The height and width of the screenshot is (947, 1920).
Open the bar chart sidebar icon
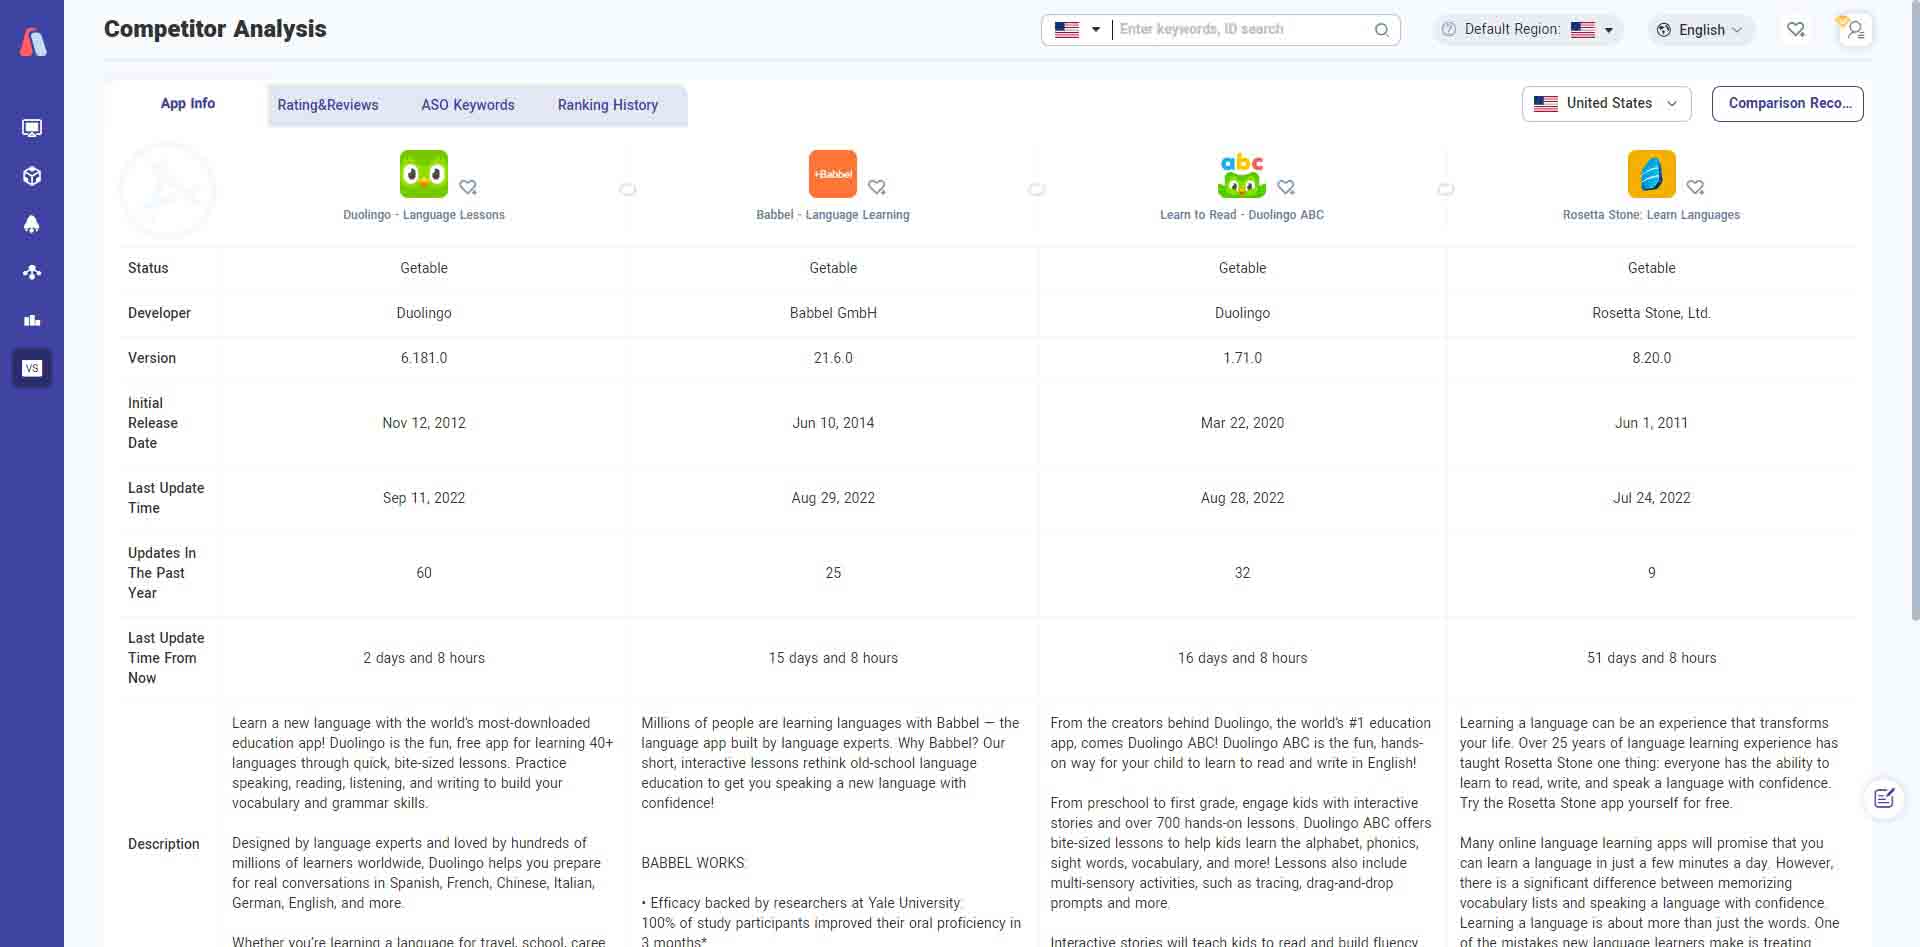click(x=32, y=320)
